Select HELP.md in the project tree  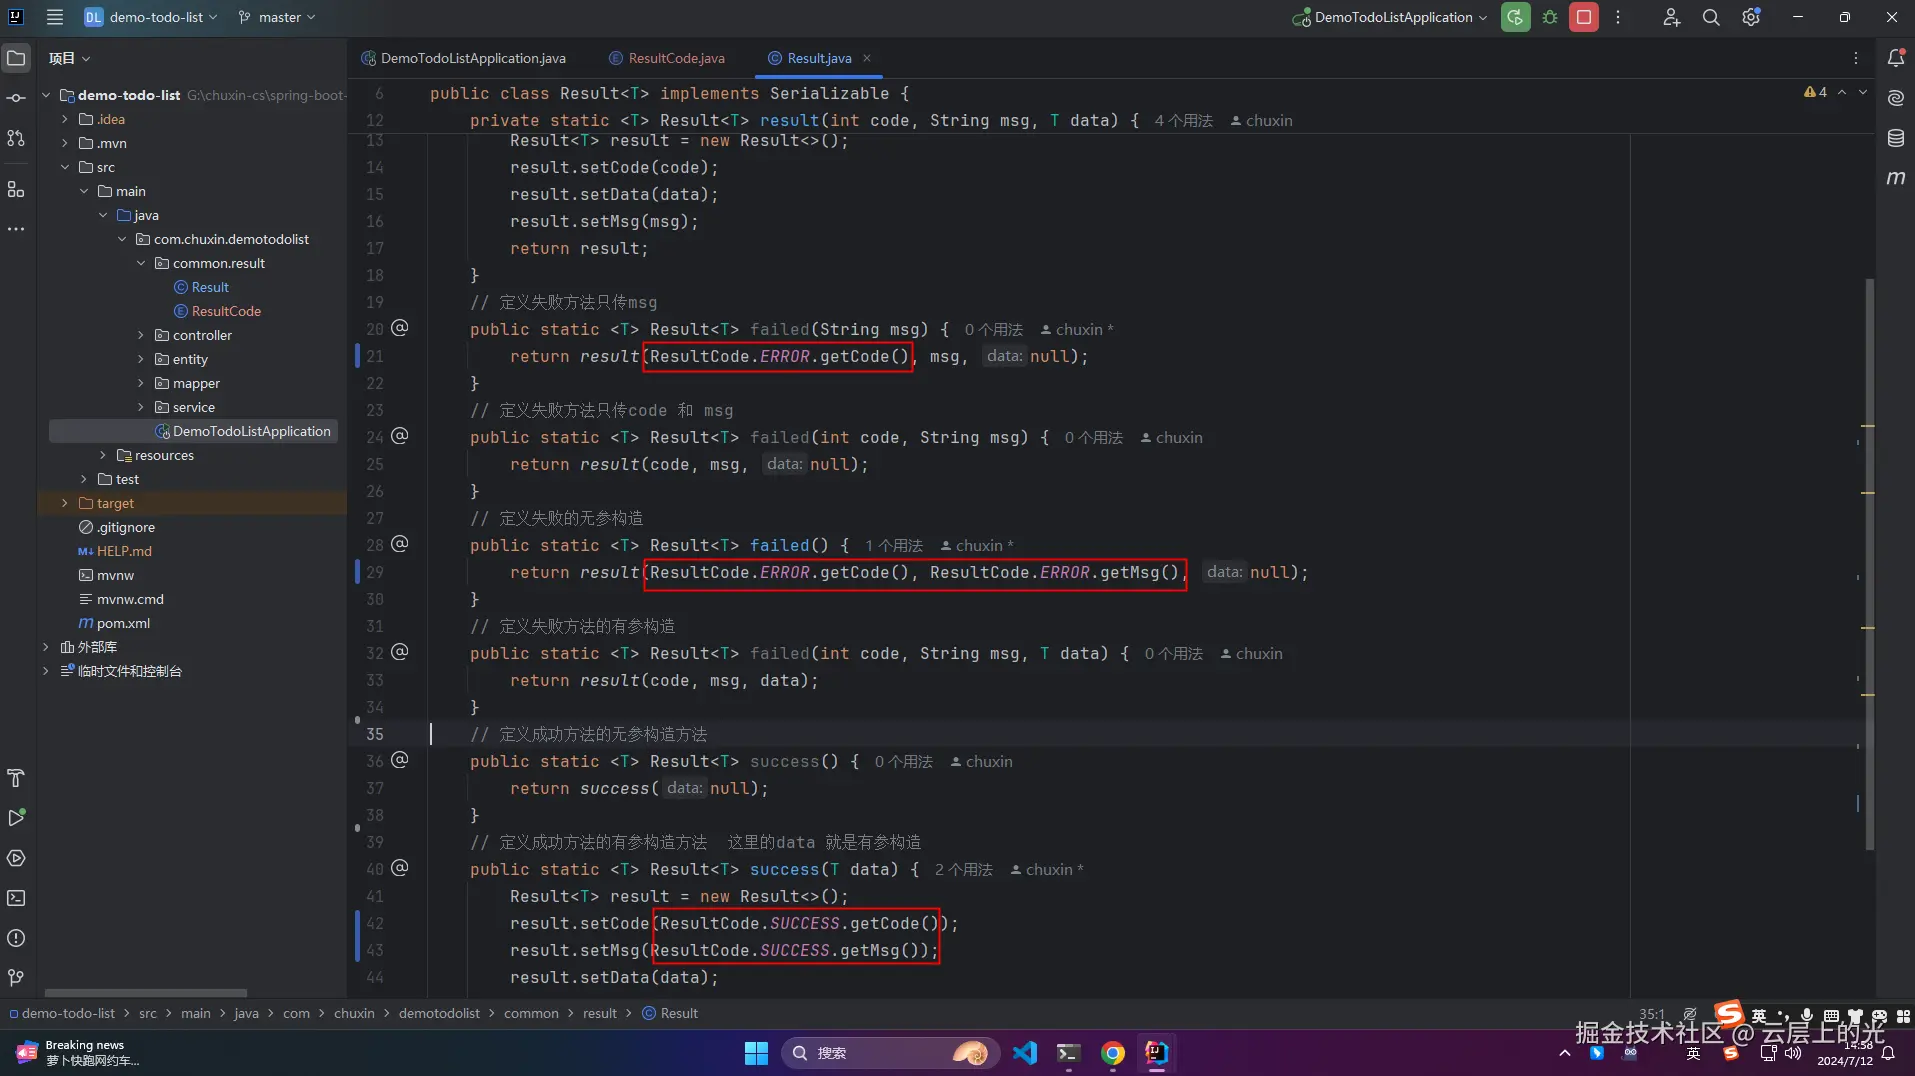[x=124, y=551]
